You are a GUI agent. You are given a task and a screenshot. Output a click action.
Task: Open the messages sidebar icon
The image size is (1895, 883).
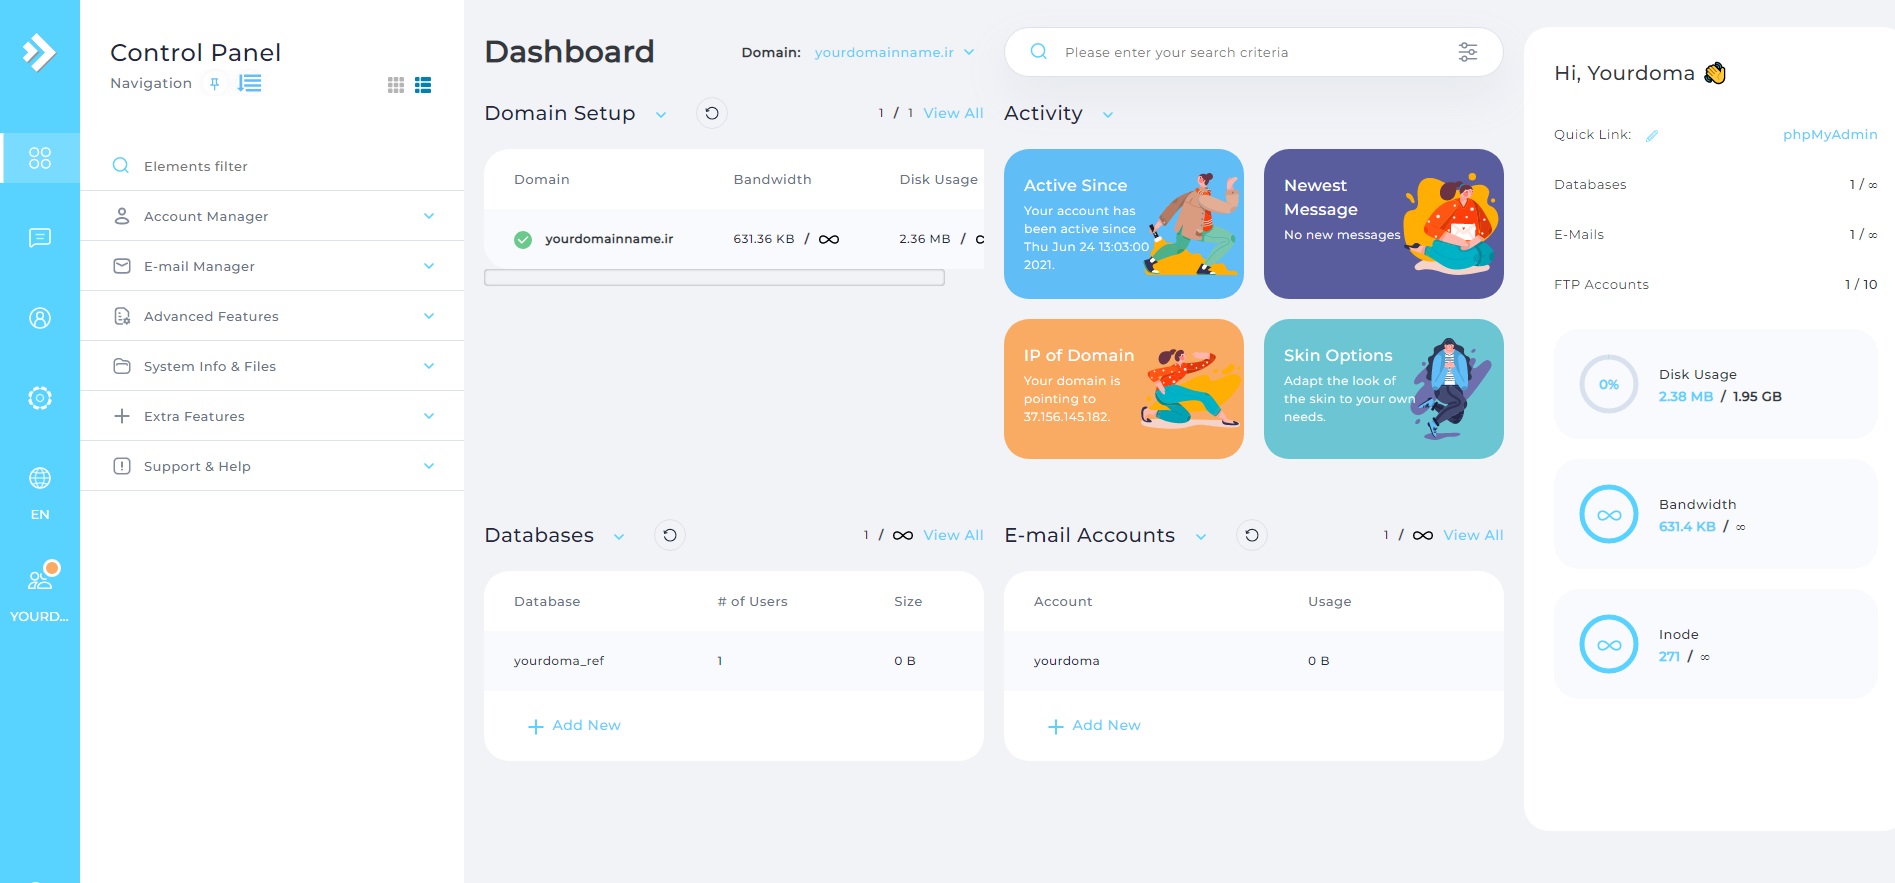click(x=40, y=237)
